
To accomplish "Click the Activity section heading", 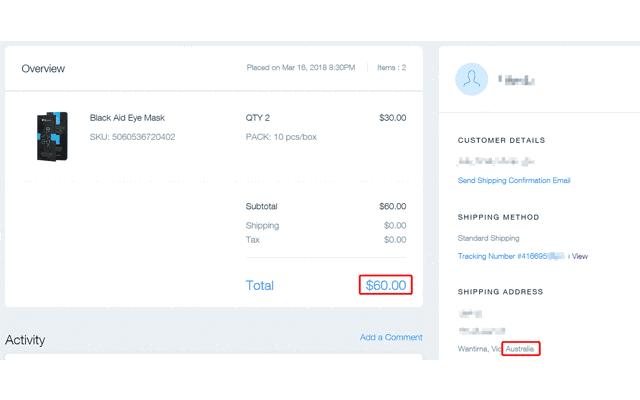I will click(25, 340).
